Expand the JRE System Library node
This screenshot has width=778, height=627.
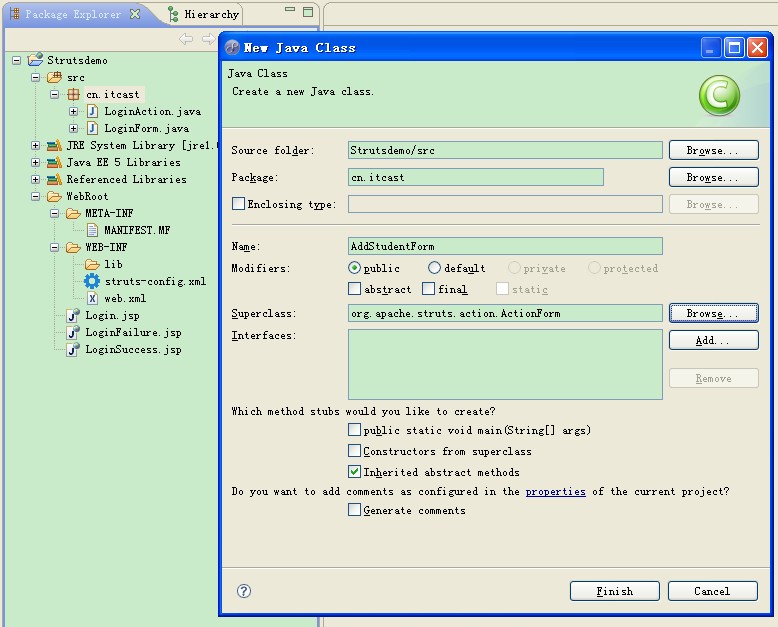[x=35, y=145]
